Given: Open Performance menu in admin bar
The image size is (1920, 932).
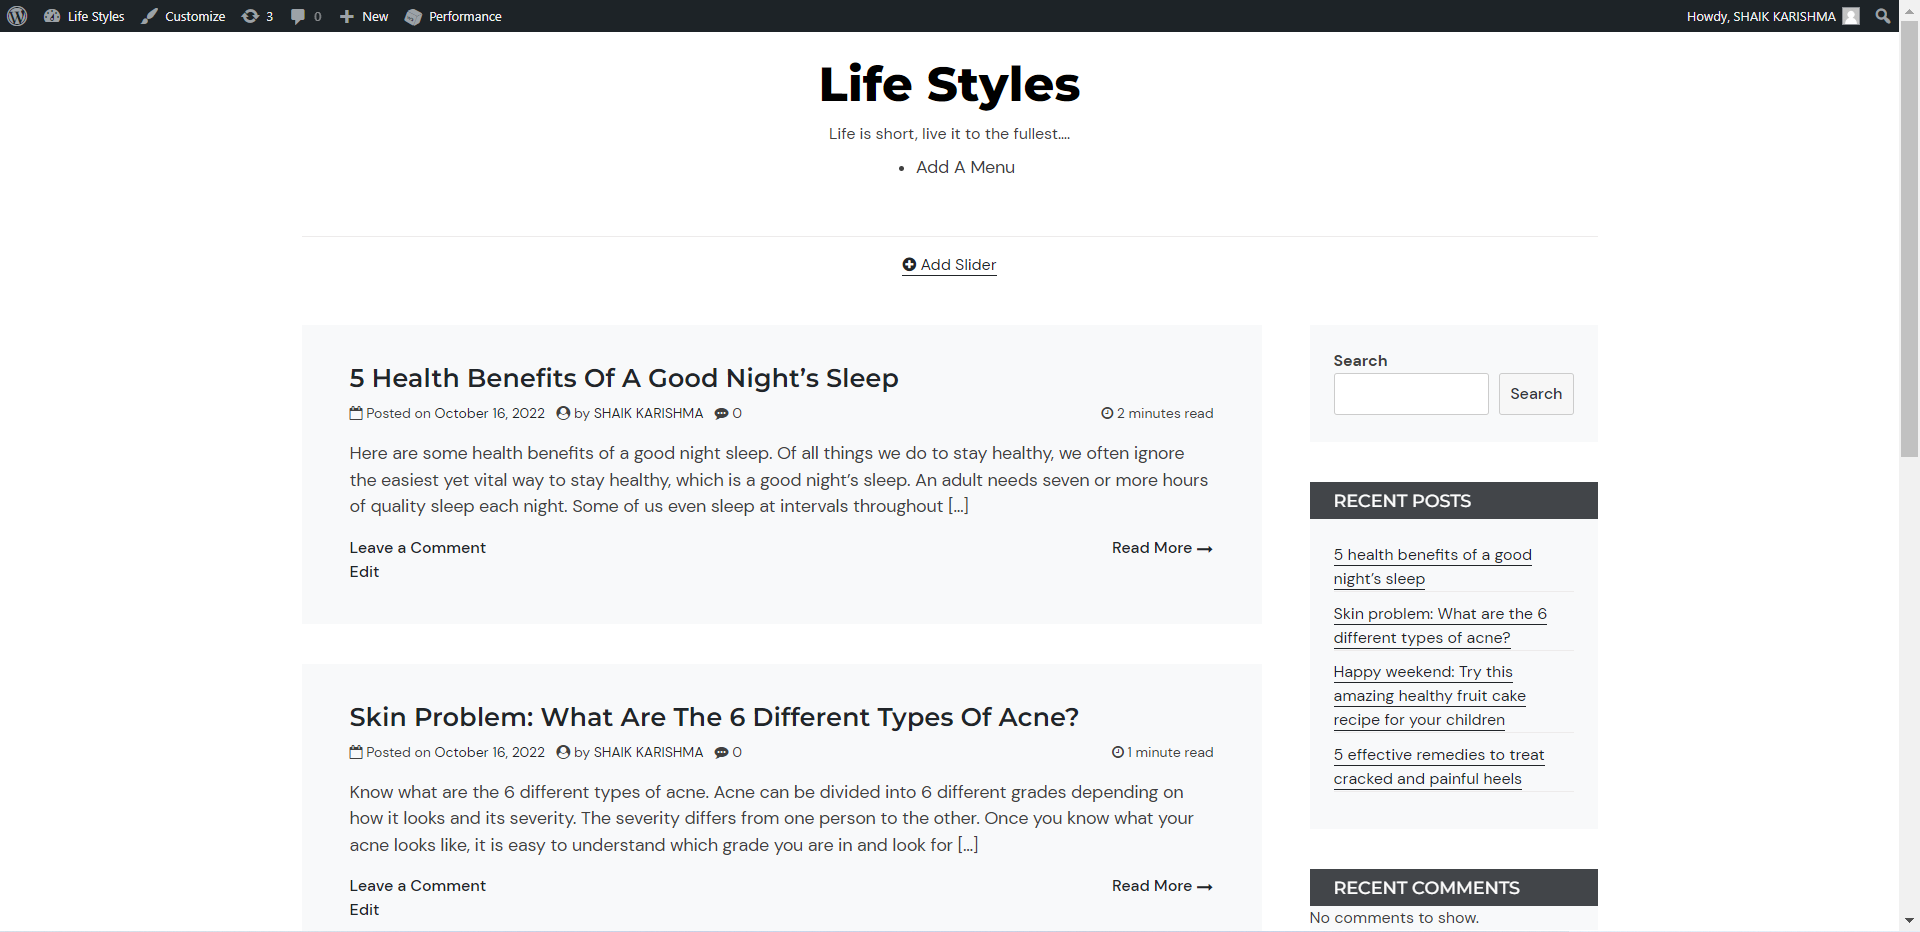Looking at the screenshot, I should tap(453, 16).
